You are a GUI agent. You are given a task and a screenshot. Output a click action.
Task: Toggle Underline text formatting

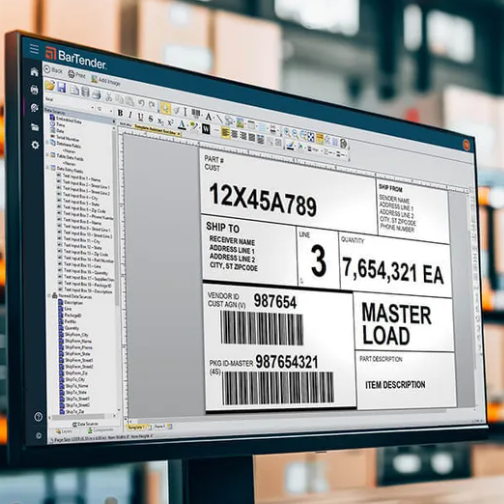pos(141,117)
